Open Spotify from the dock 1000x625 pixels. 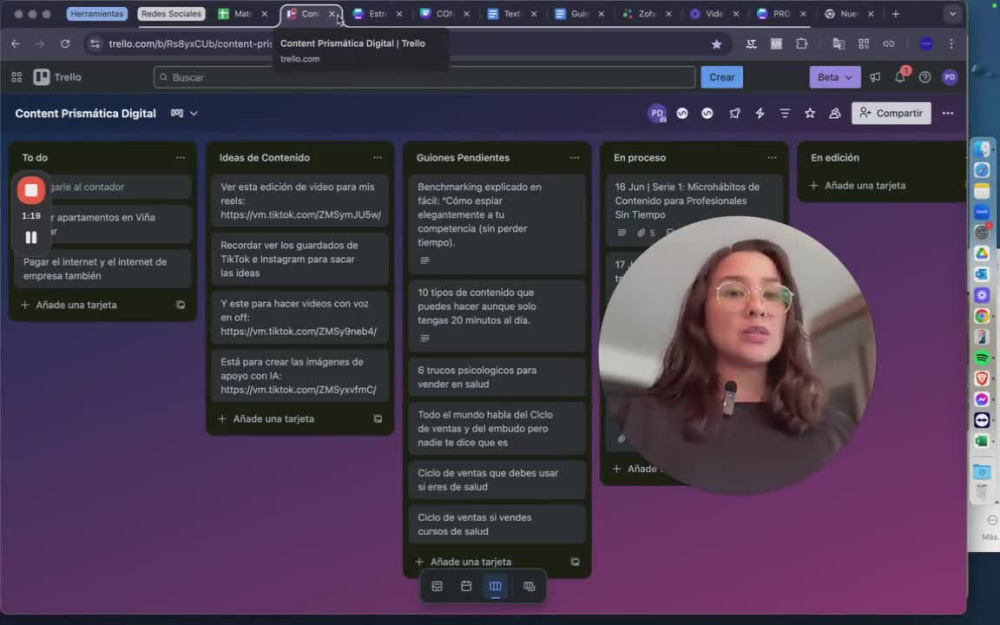click(x=982, y=357)
